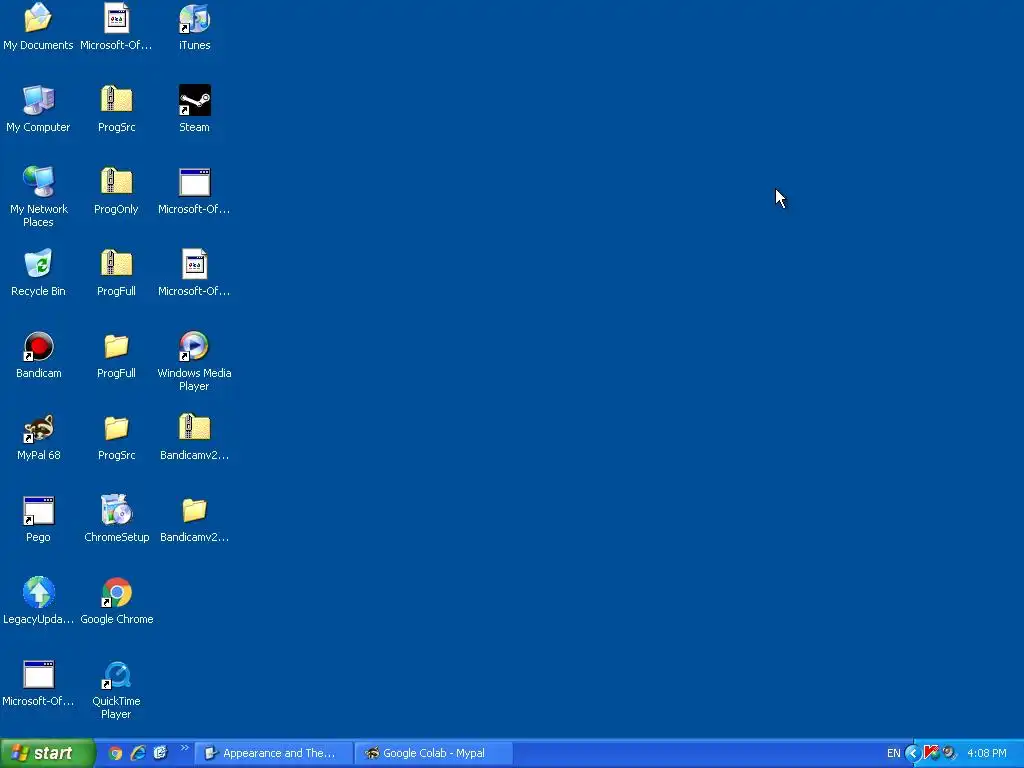Switch to Appearance and Themes taskbar window
The image size is (1024, 768).
pos(274,753)
